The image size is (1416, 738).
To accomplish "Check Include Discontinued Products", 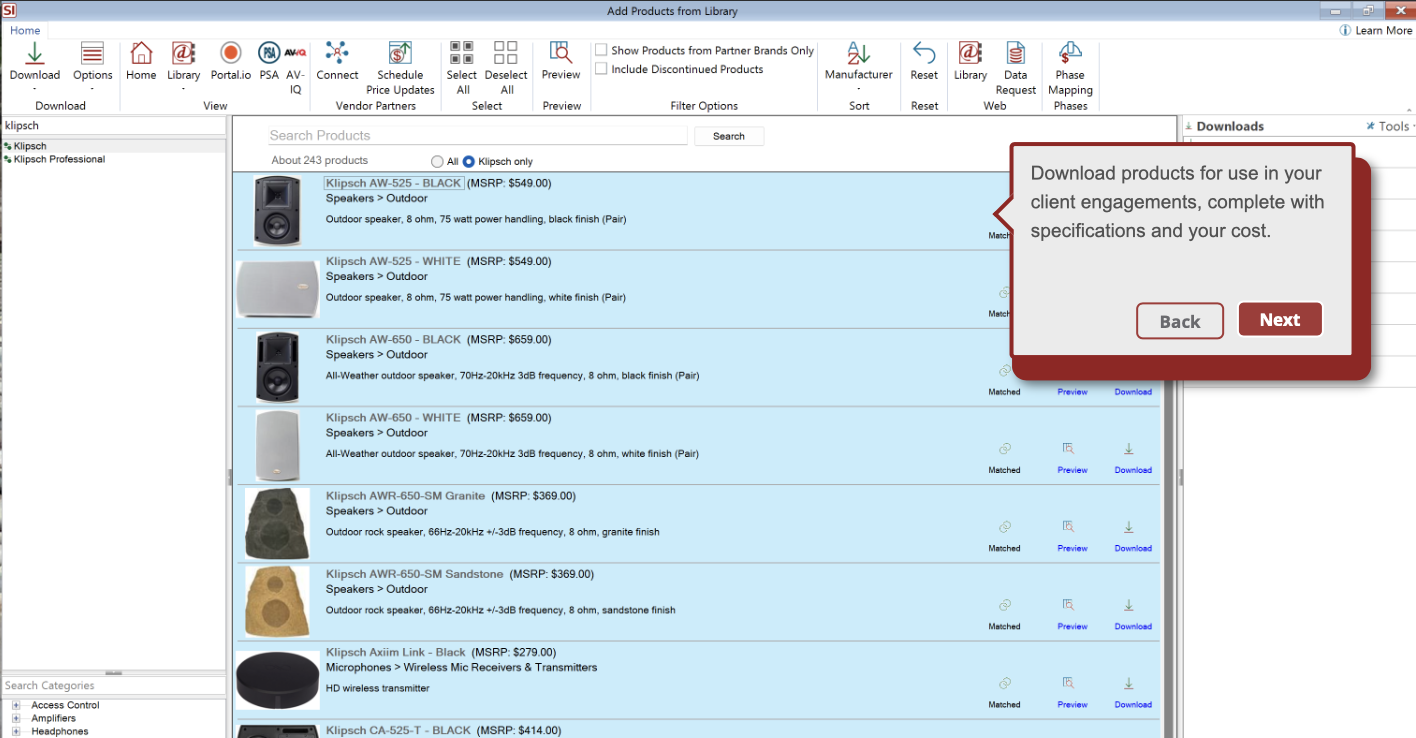I will click(x=601, y=69).
